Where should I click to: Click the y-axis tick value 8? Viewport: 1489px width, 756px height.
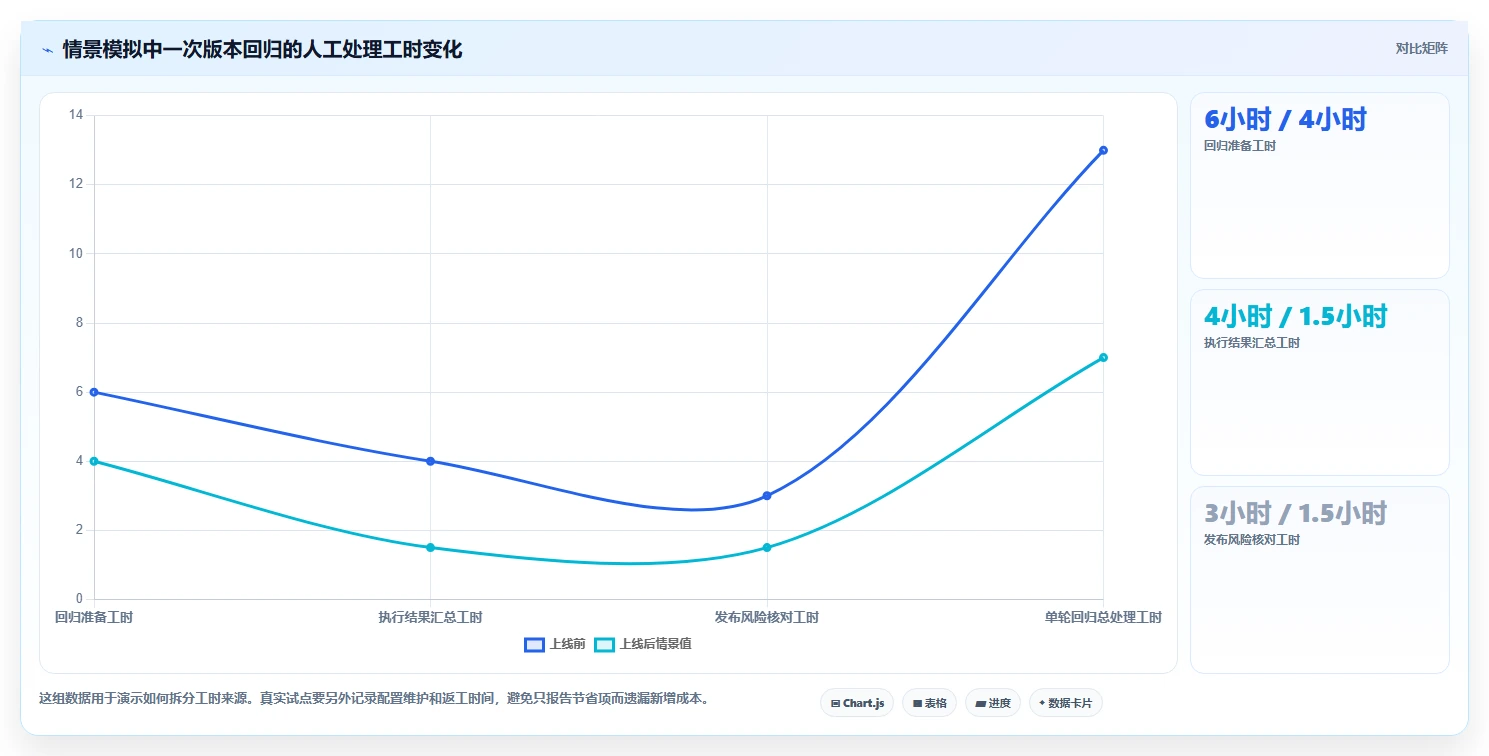[79, 323]
